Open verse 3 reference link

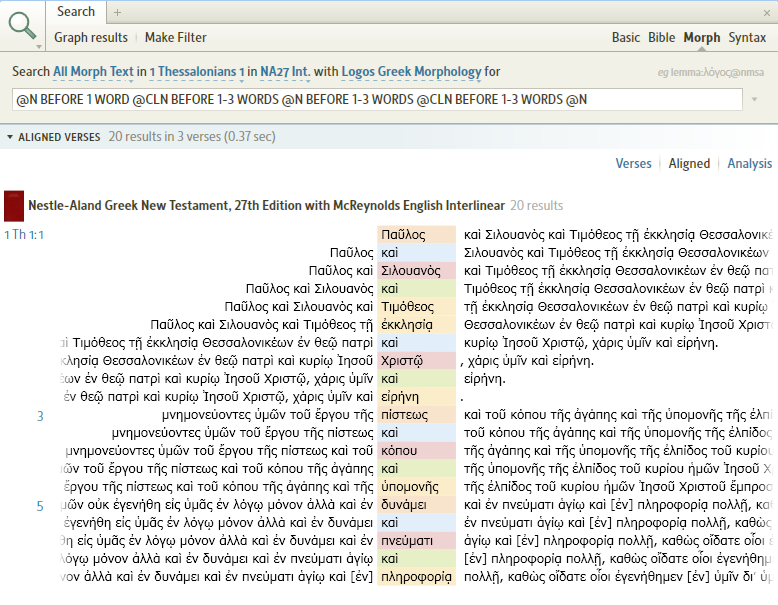coord(40,416)
